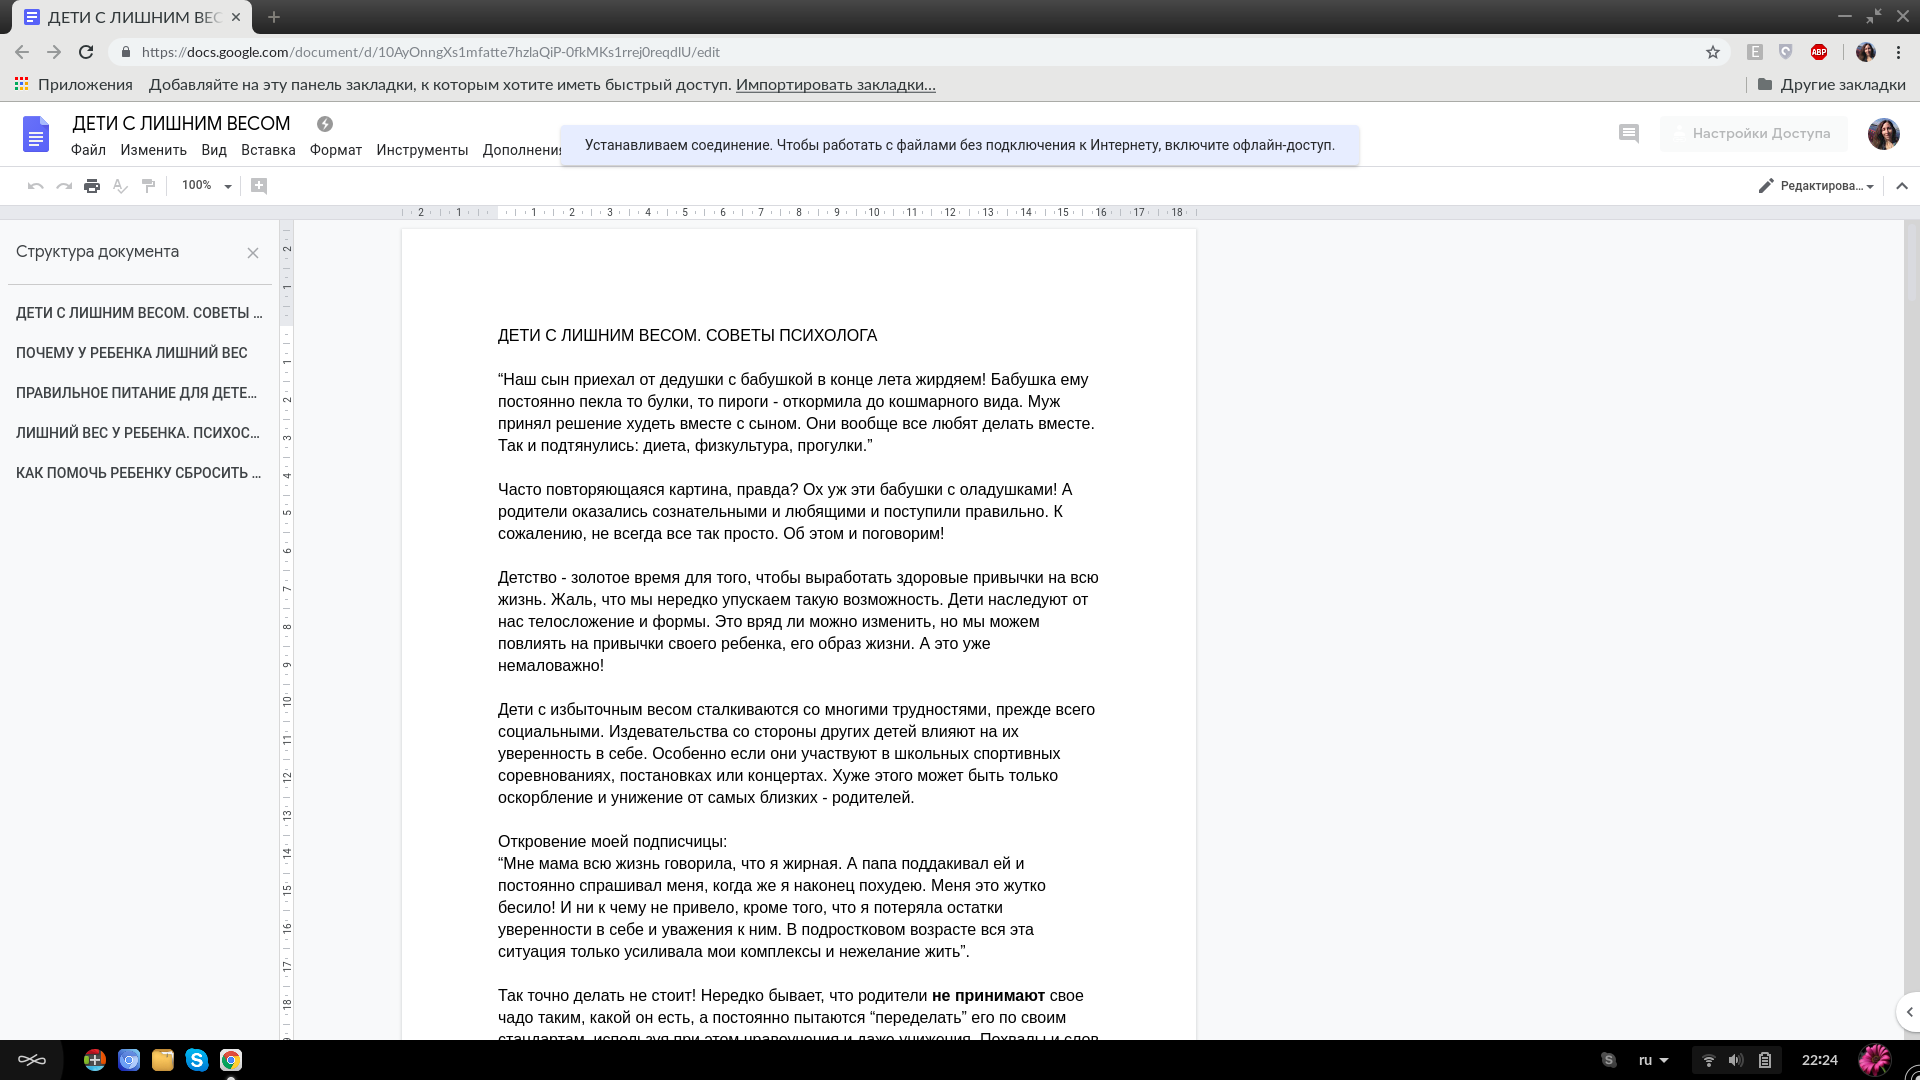
Task: Click the add comment plus icon
Action: point(259,186)
